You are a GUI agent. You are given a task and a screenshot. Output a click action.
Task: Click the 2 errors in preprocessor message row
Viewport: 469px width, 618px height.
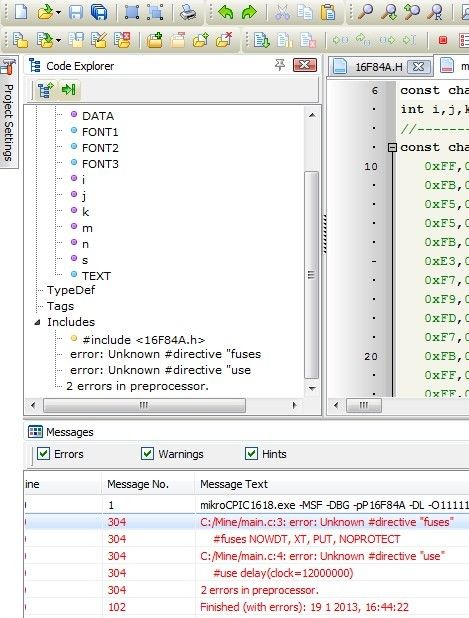coord(247,590)
